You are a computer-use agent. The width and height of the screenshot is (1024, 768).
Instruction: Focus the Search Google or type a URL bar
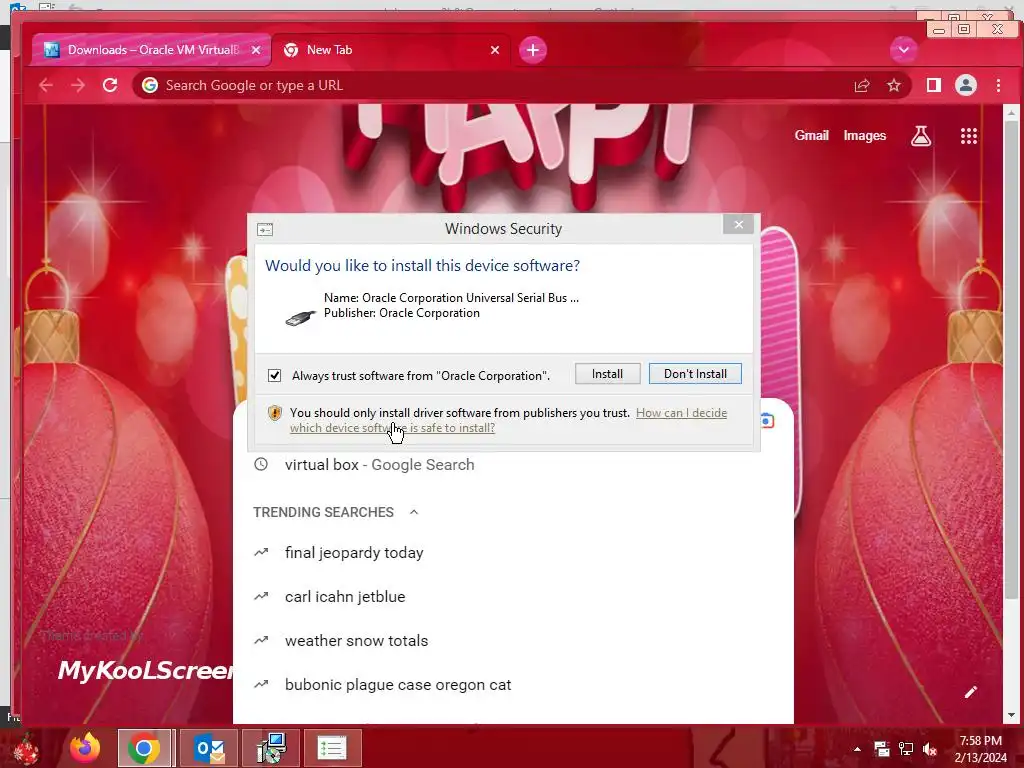point(496,85)
